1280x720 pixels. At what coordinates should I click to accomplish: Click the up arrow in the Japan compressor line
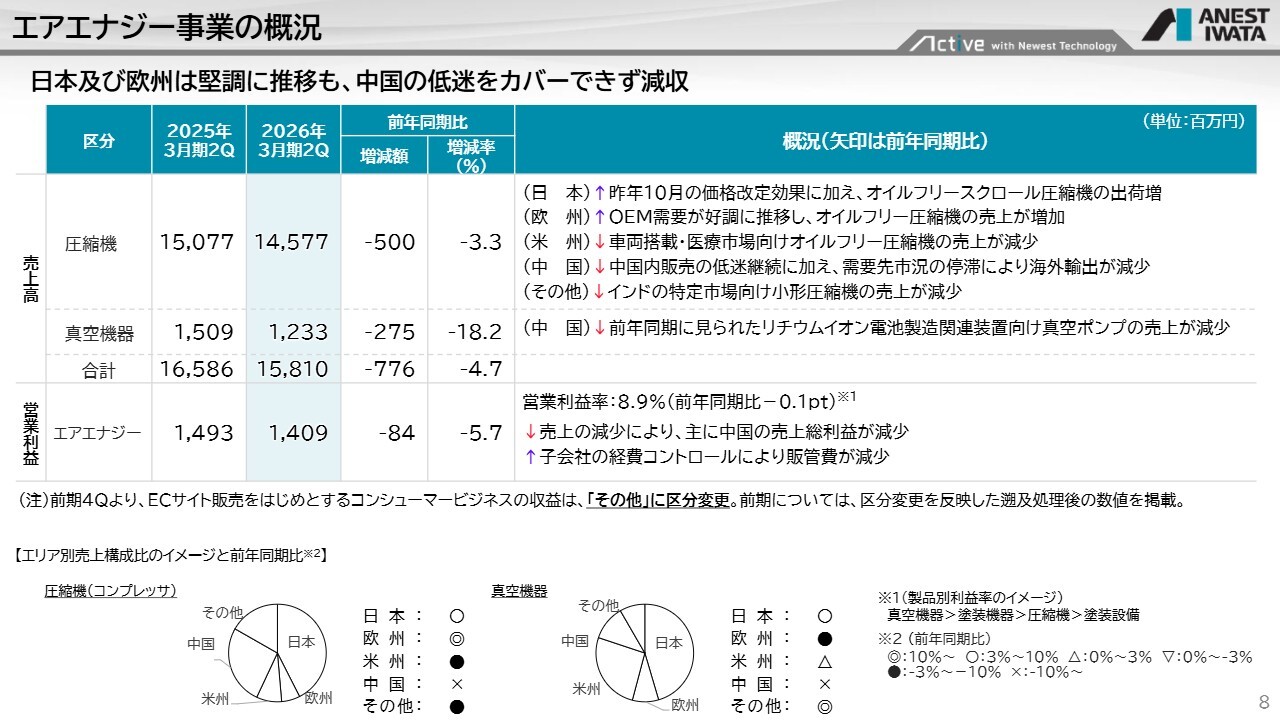(x=600, y=193)
